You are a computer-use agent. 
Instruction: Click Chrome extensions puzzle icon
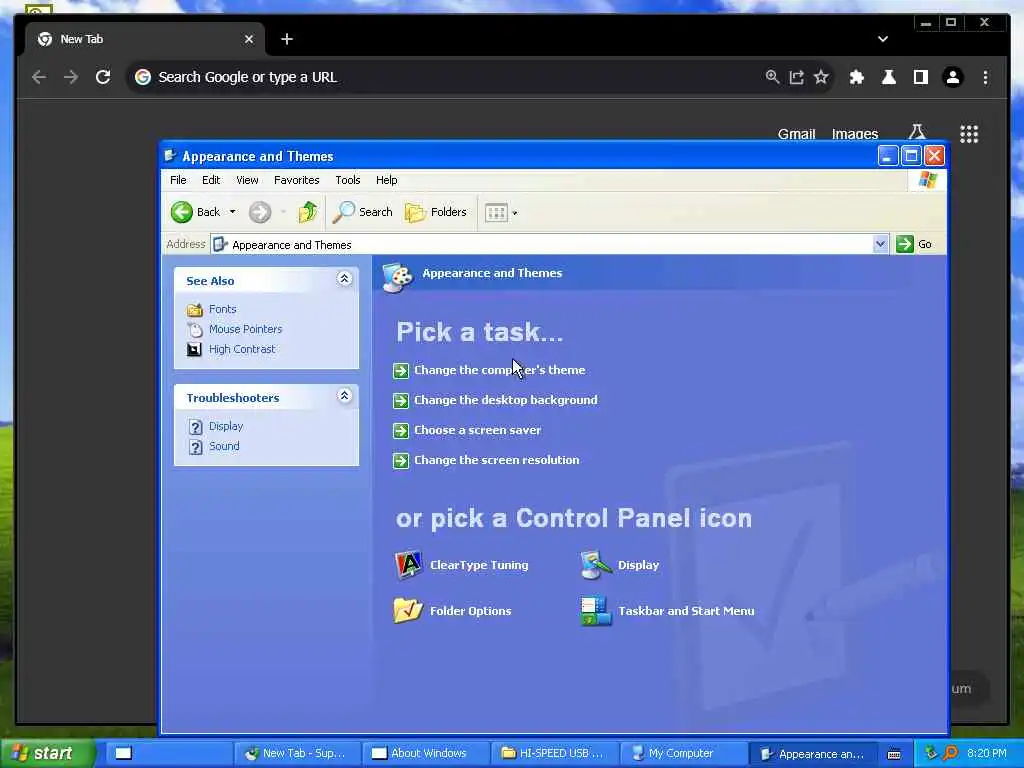point(857,77)
